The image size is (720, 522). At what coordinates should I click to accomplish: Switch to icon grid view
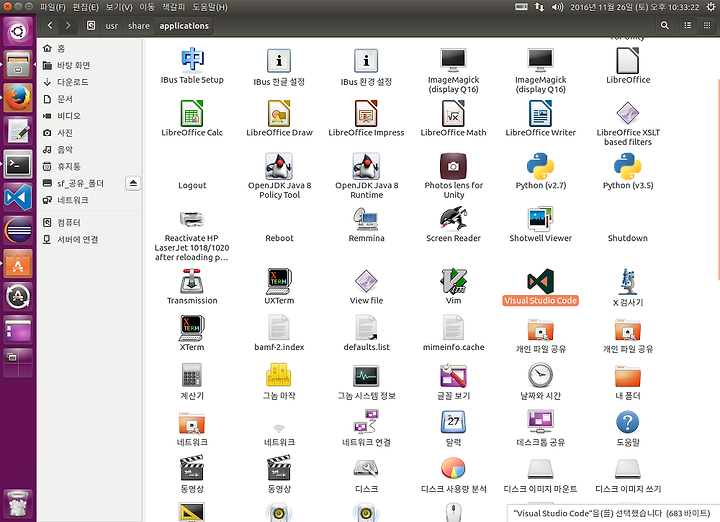(x=707, y=25)
